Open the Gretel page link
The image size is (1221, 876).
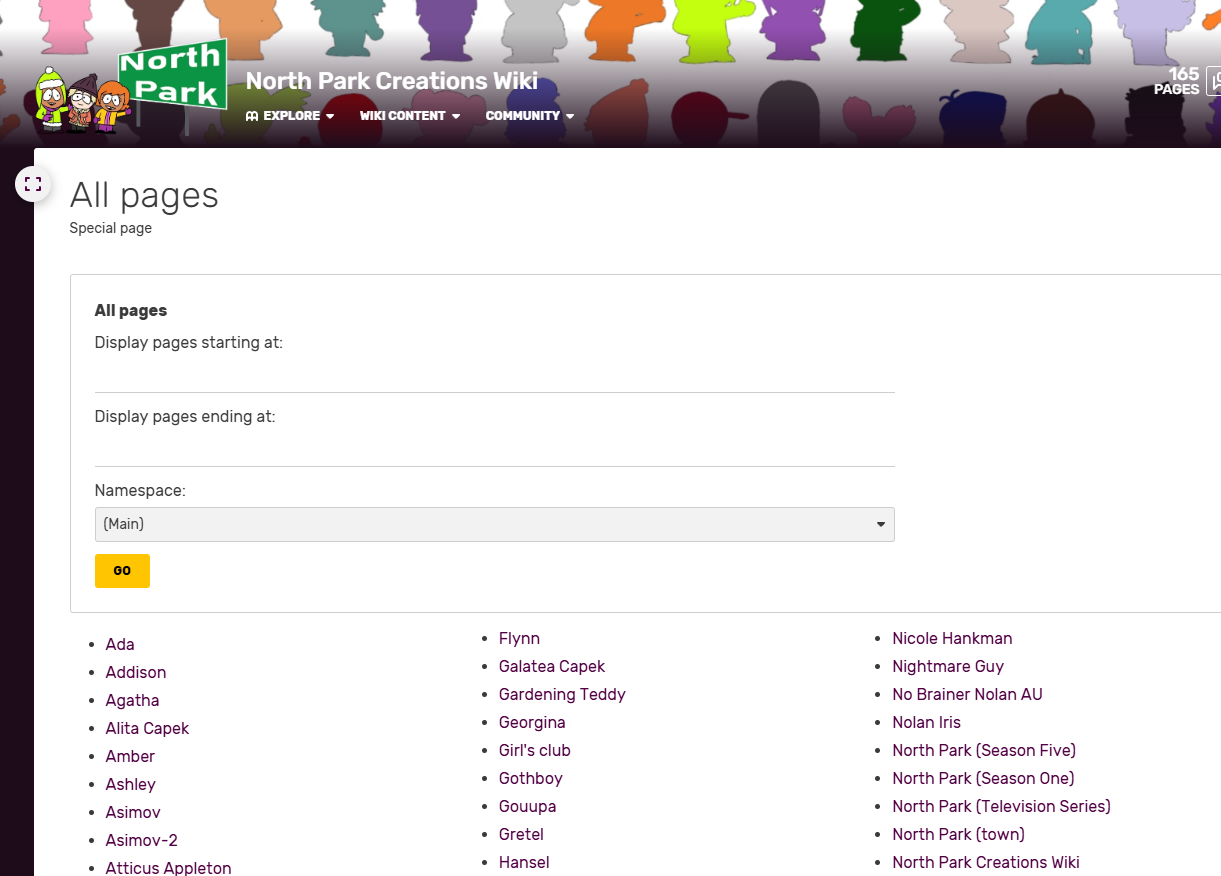(x=521, y=835)
